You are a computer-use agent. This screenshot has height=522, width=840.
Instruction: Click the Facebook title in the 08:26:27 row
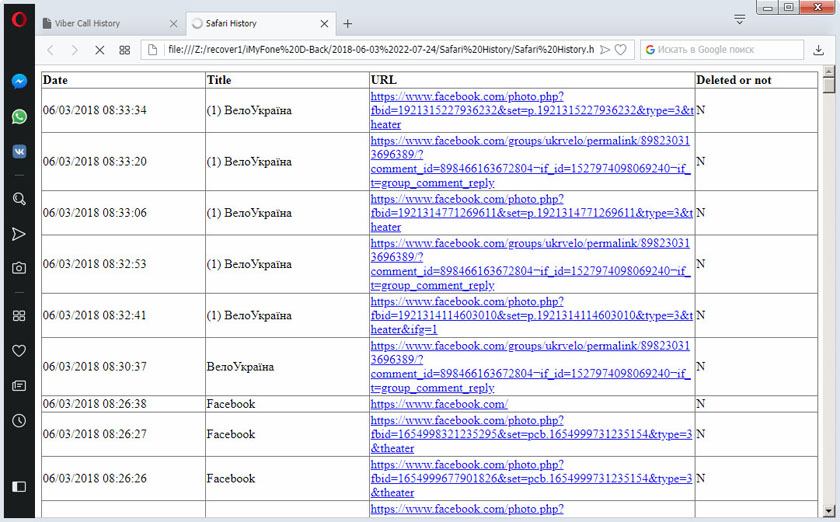(231, 434)
